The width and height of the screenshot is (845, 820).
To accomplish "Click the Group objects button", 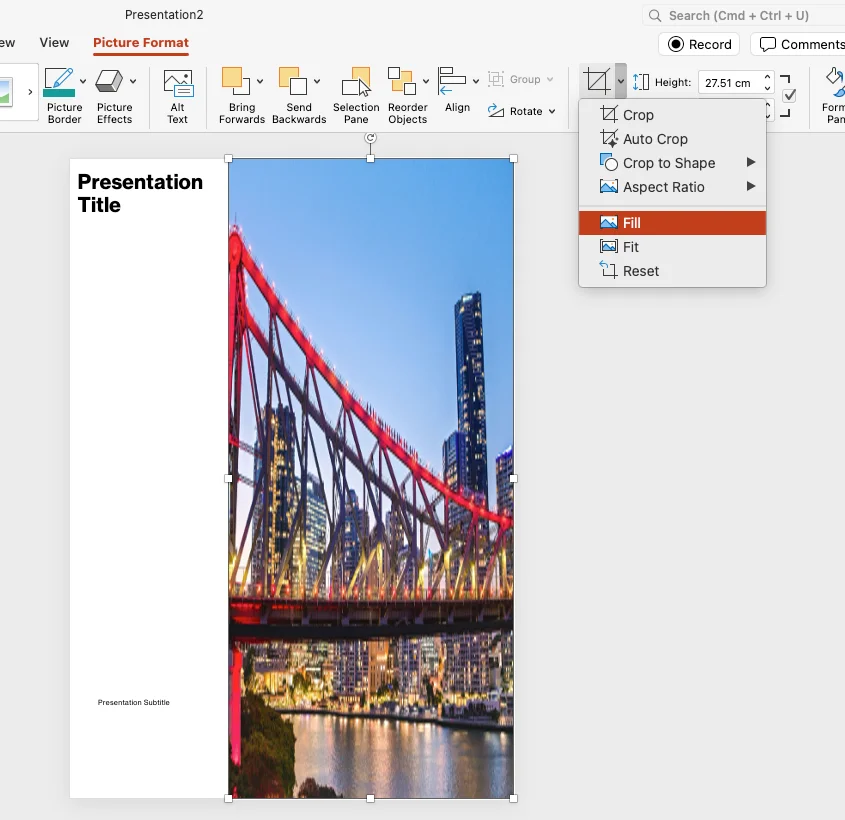I will click(521, 79).
